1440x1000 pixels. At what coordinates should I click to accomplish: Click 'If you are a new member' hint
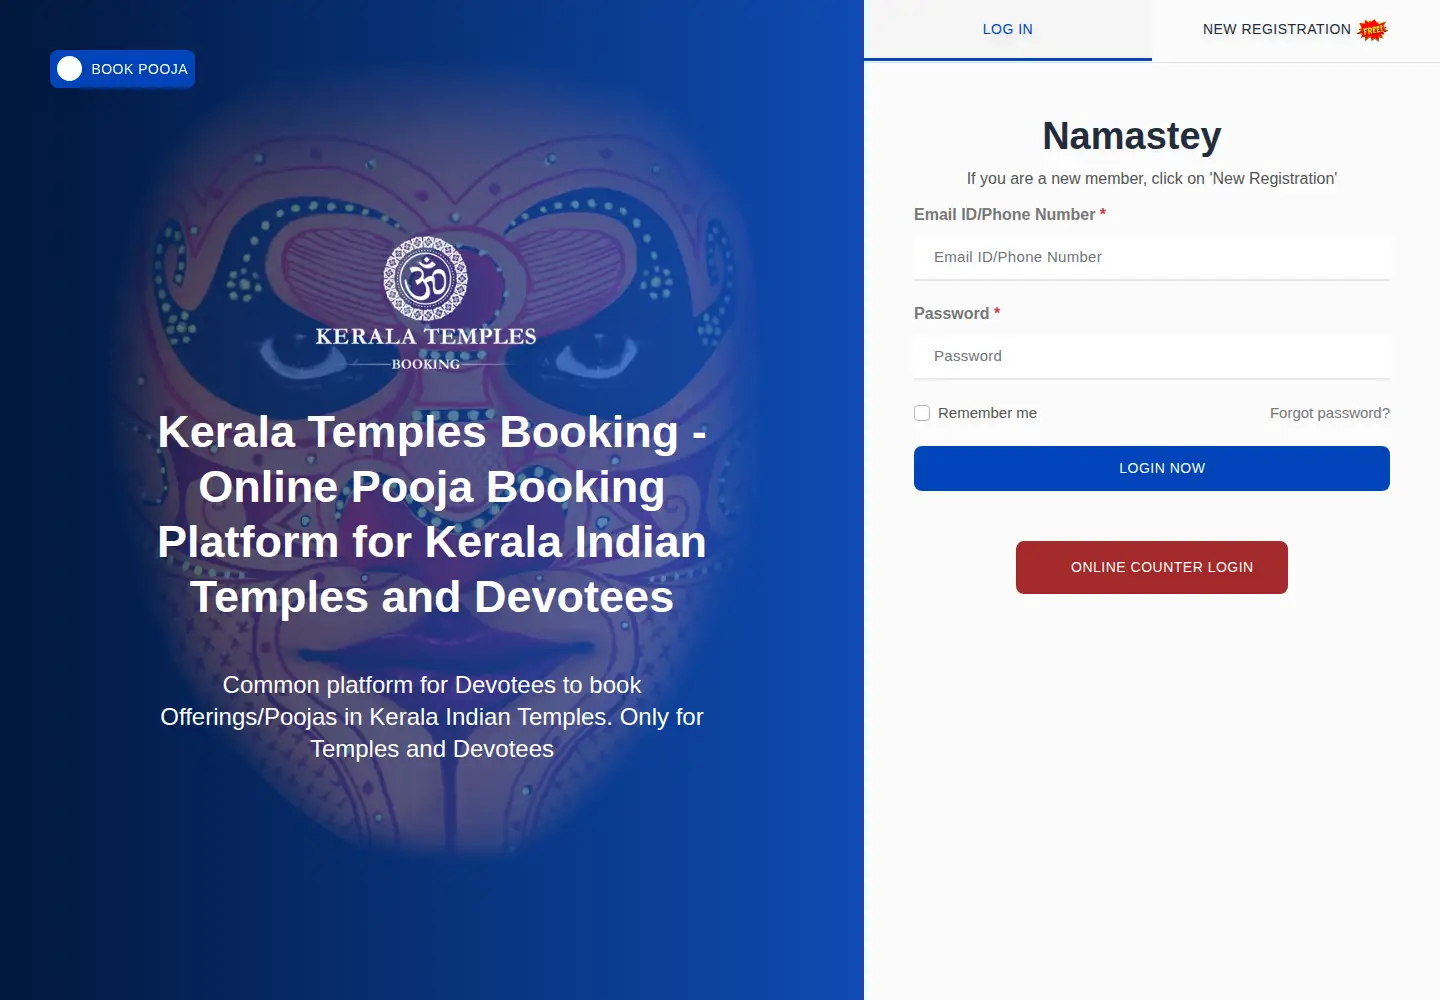[1152, 179]
